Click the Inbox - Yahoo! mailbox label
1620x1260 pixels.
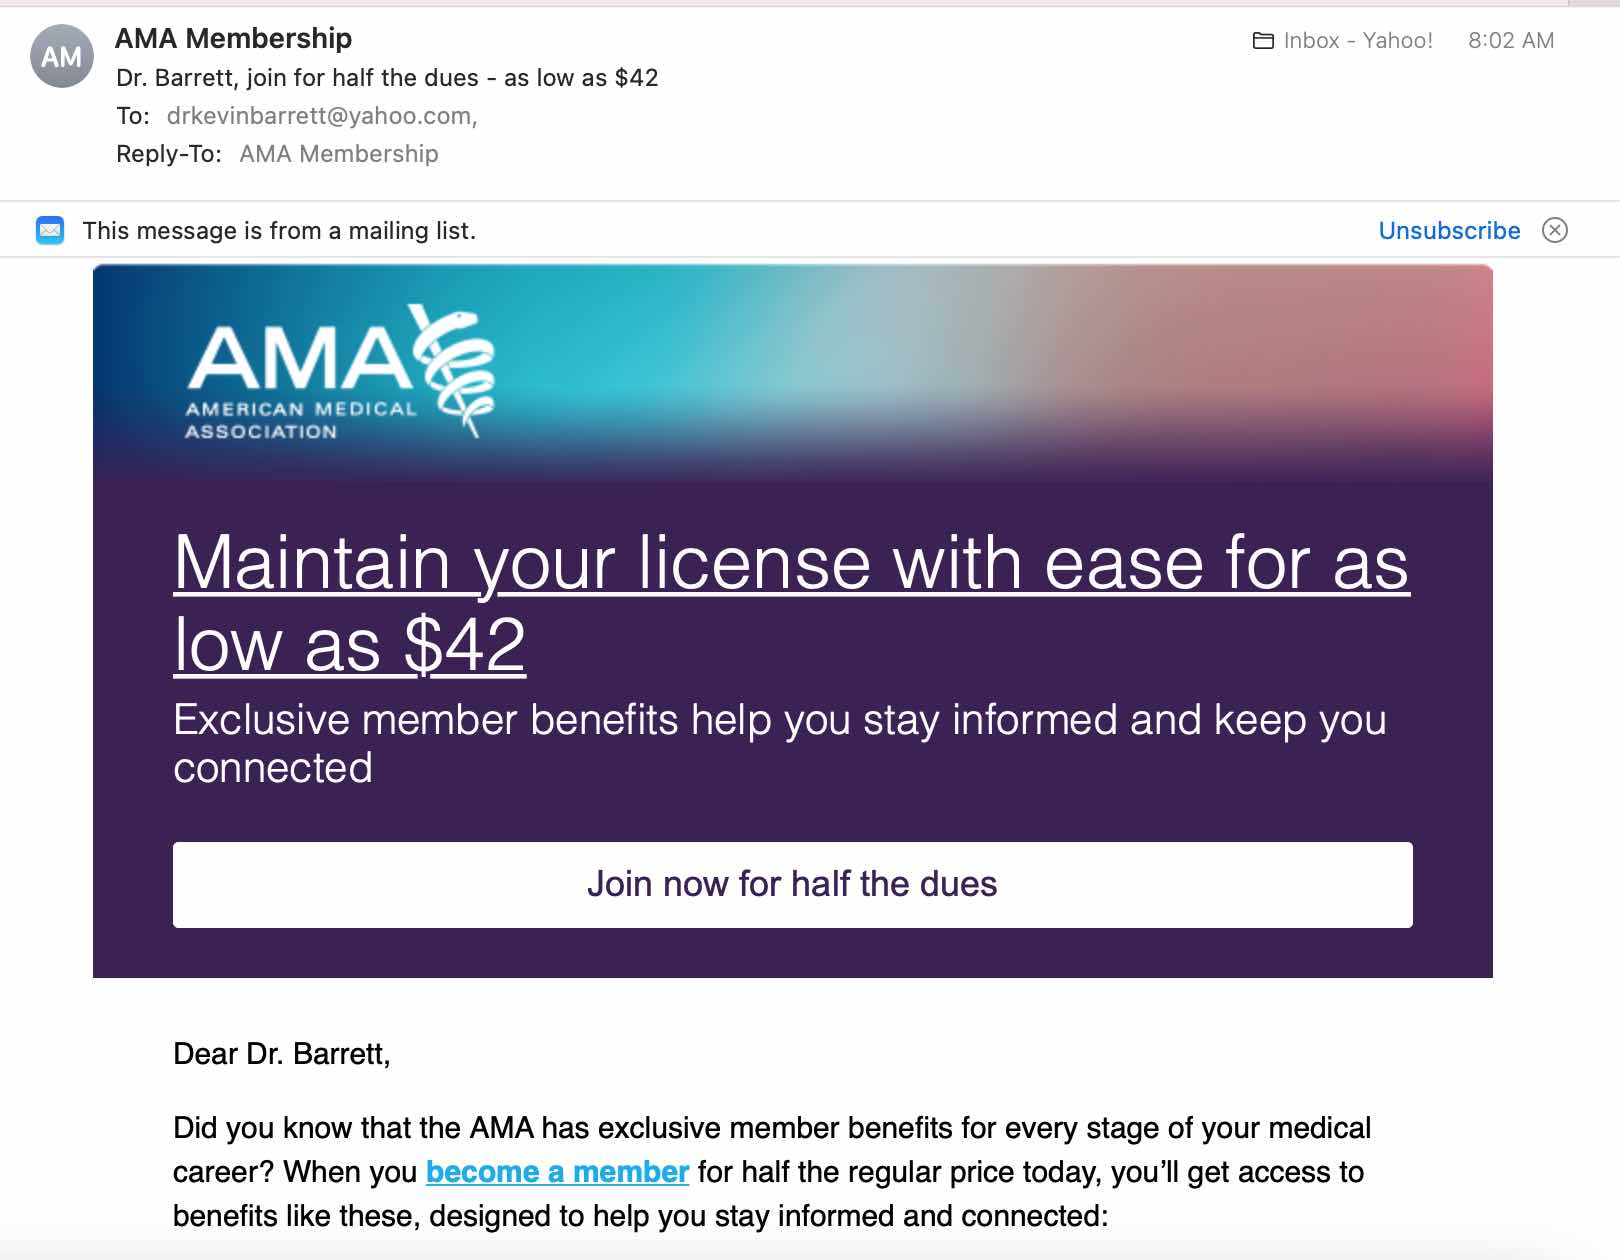pyautogui.click(x=1357, y=41)
